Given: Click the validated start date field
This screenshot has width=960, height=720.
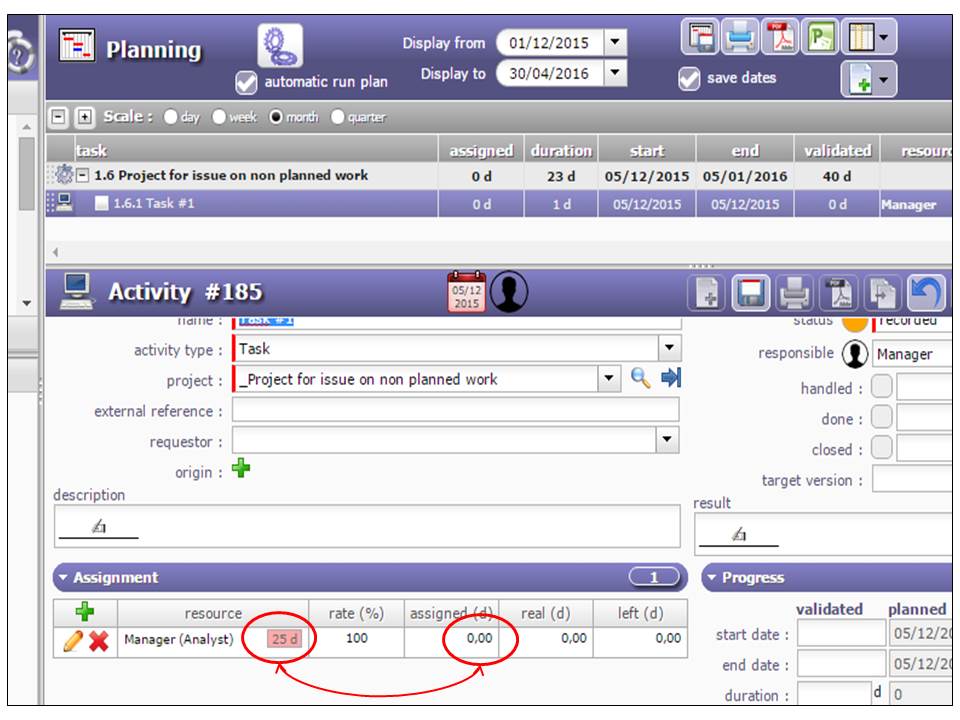Looking at the screenshot, I should coord(841,634).
